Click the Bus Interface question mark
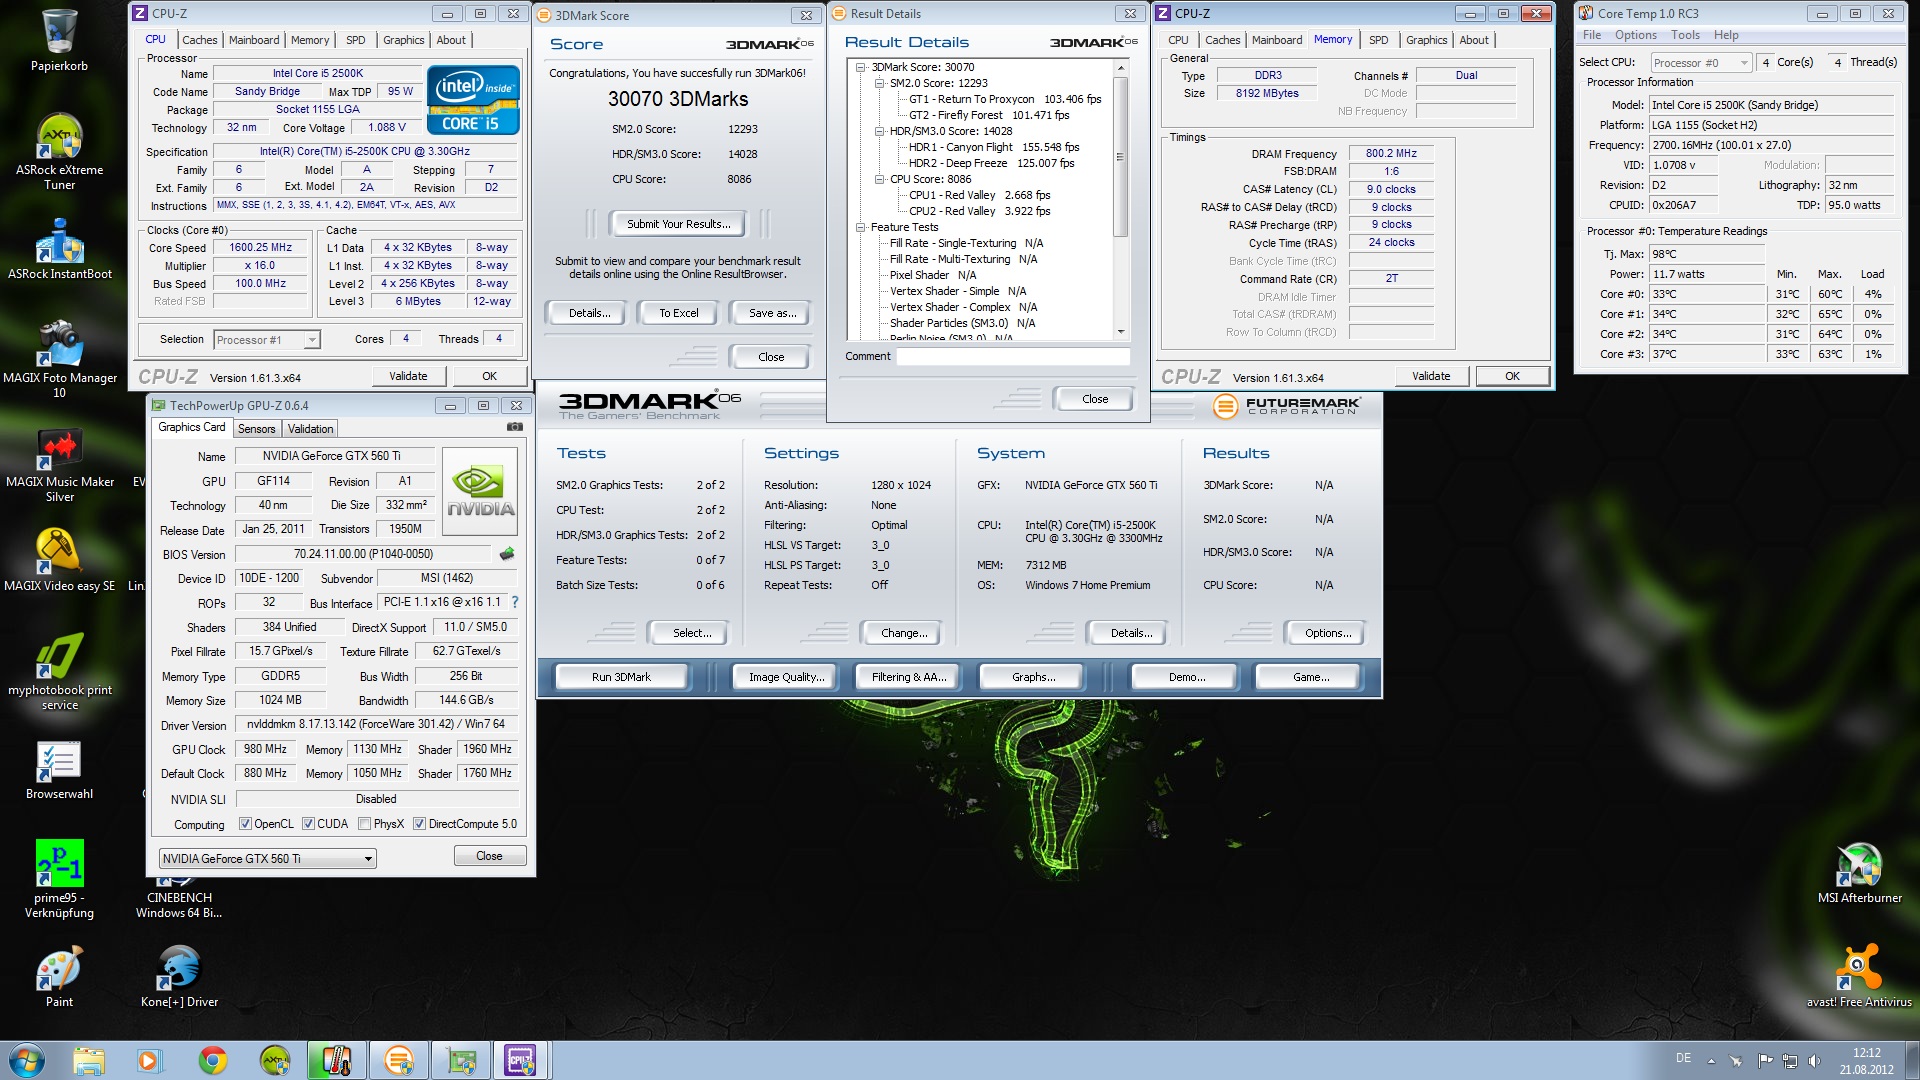This screenshot has height=1080, width=1920. tap(515, 602)
